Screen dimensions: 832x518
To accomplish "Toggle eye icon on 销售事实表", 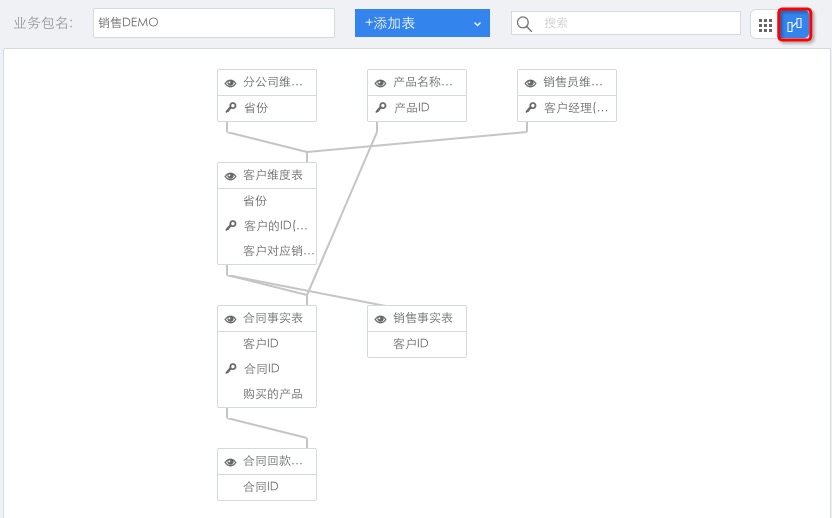I will 380,319.
